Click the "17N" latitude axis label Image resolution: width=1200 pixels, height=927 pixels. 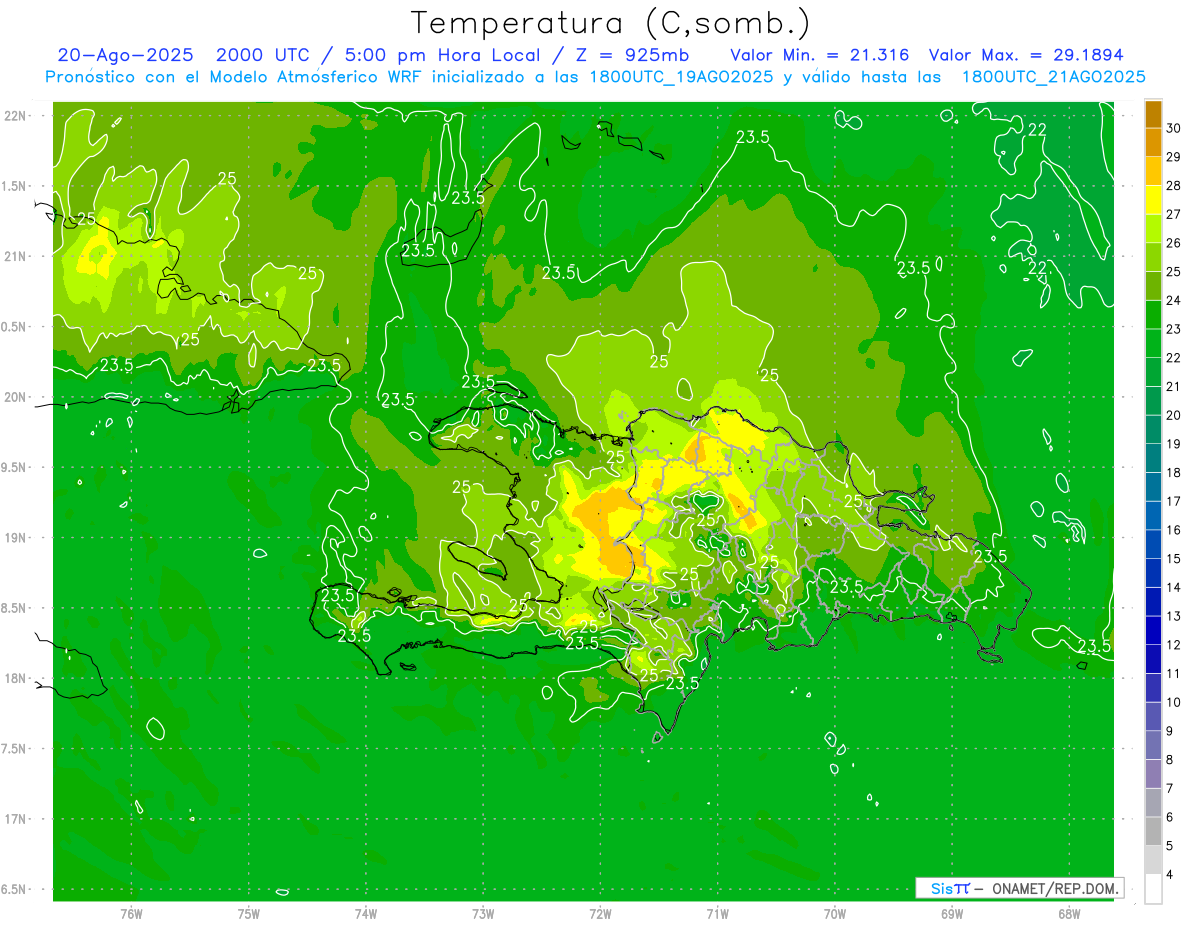tap(15, 819)
